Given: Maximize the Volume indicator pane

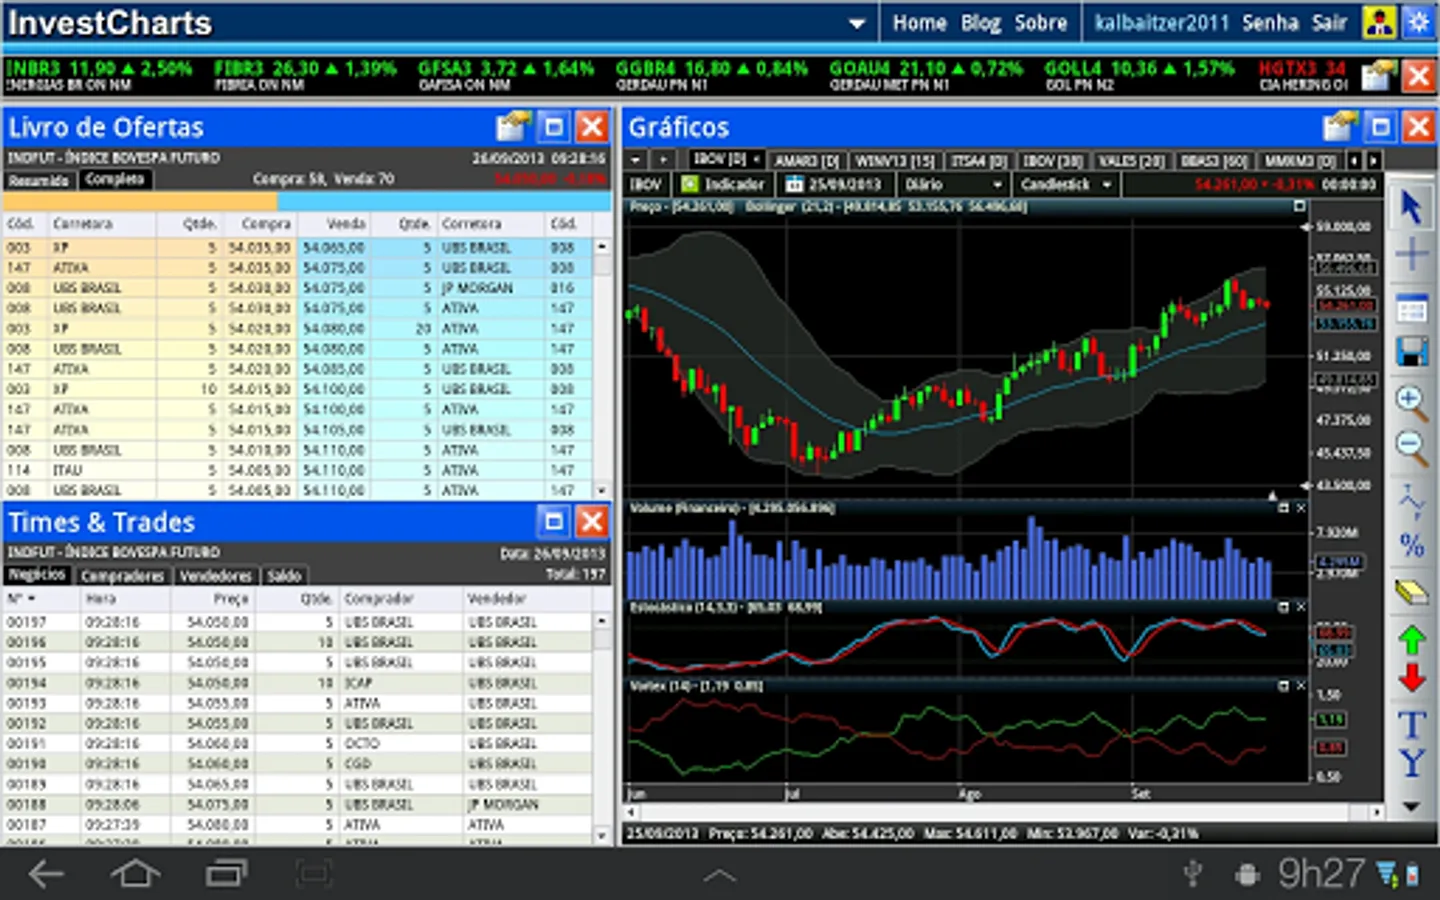Looking at the screenshot, I should tap(1283, 508).
